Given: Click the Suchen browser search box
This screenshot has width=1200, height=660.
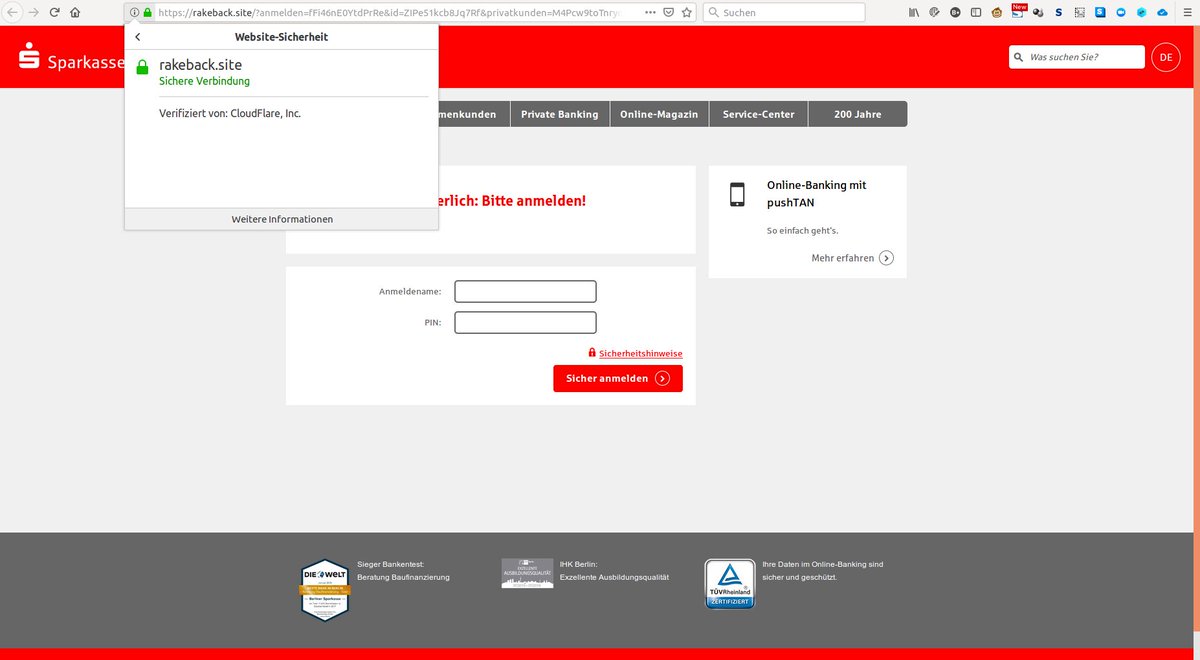Looking at the screenshot, I should click(784, 12).
